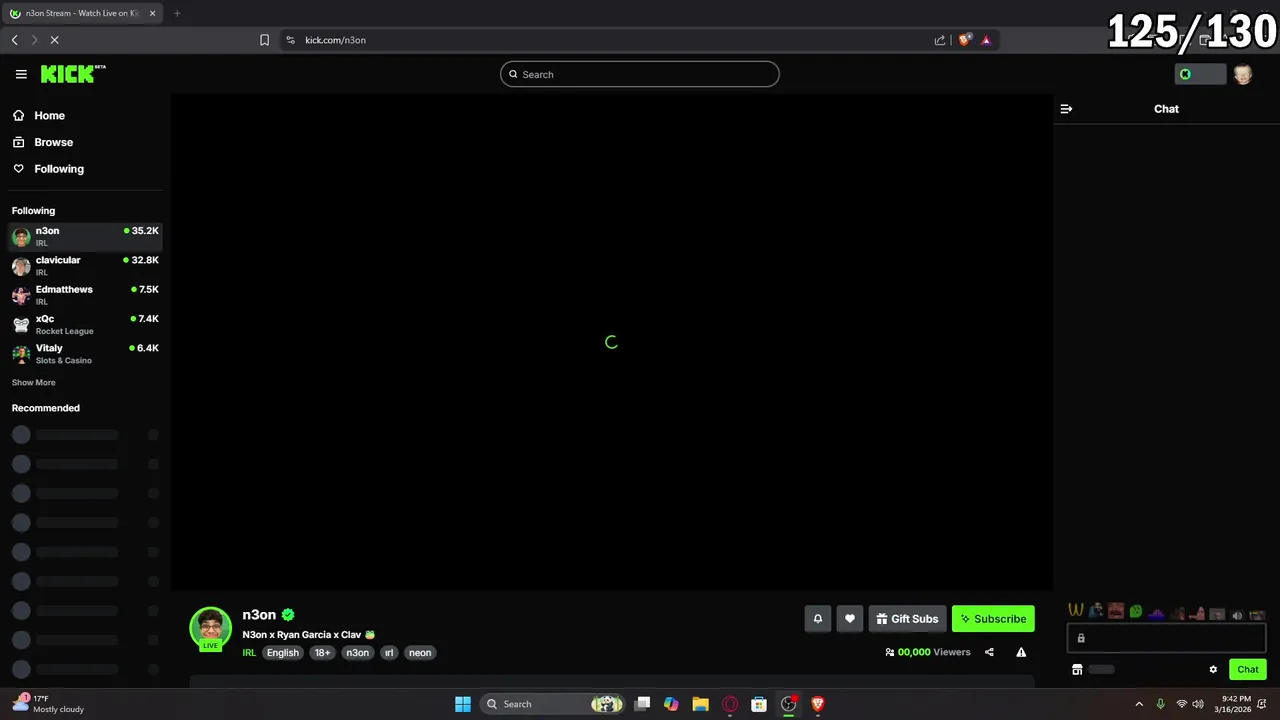The width and height of the screenshot is (1280, 720).
Task: Click the n3on streamer avatar
Action: (x=211, y=628)
